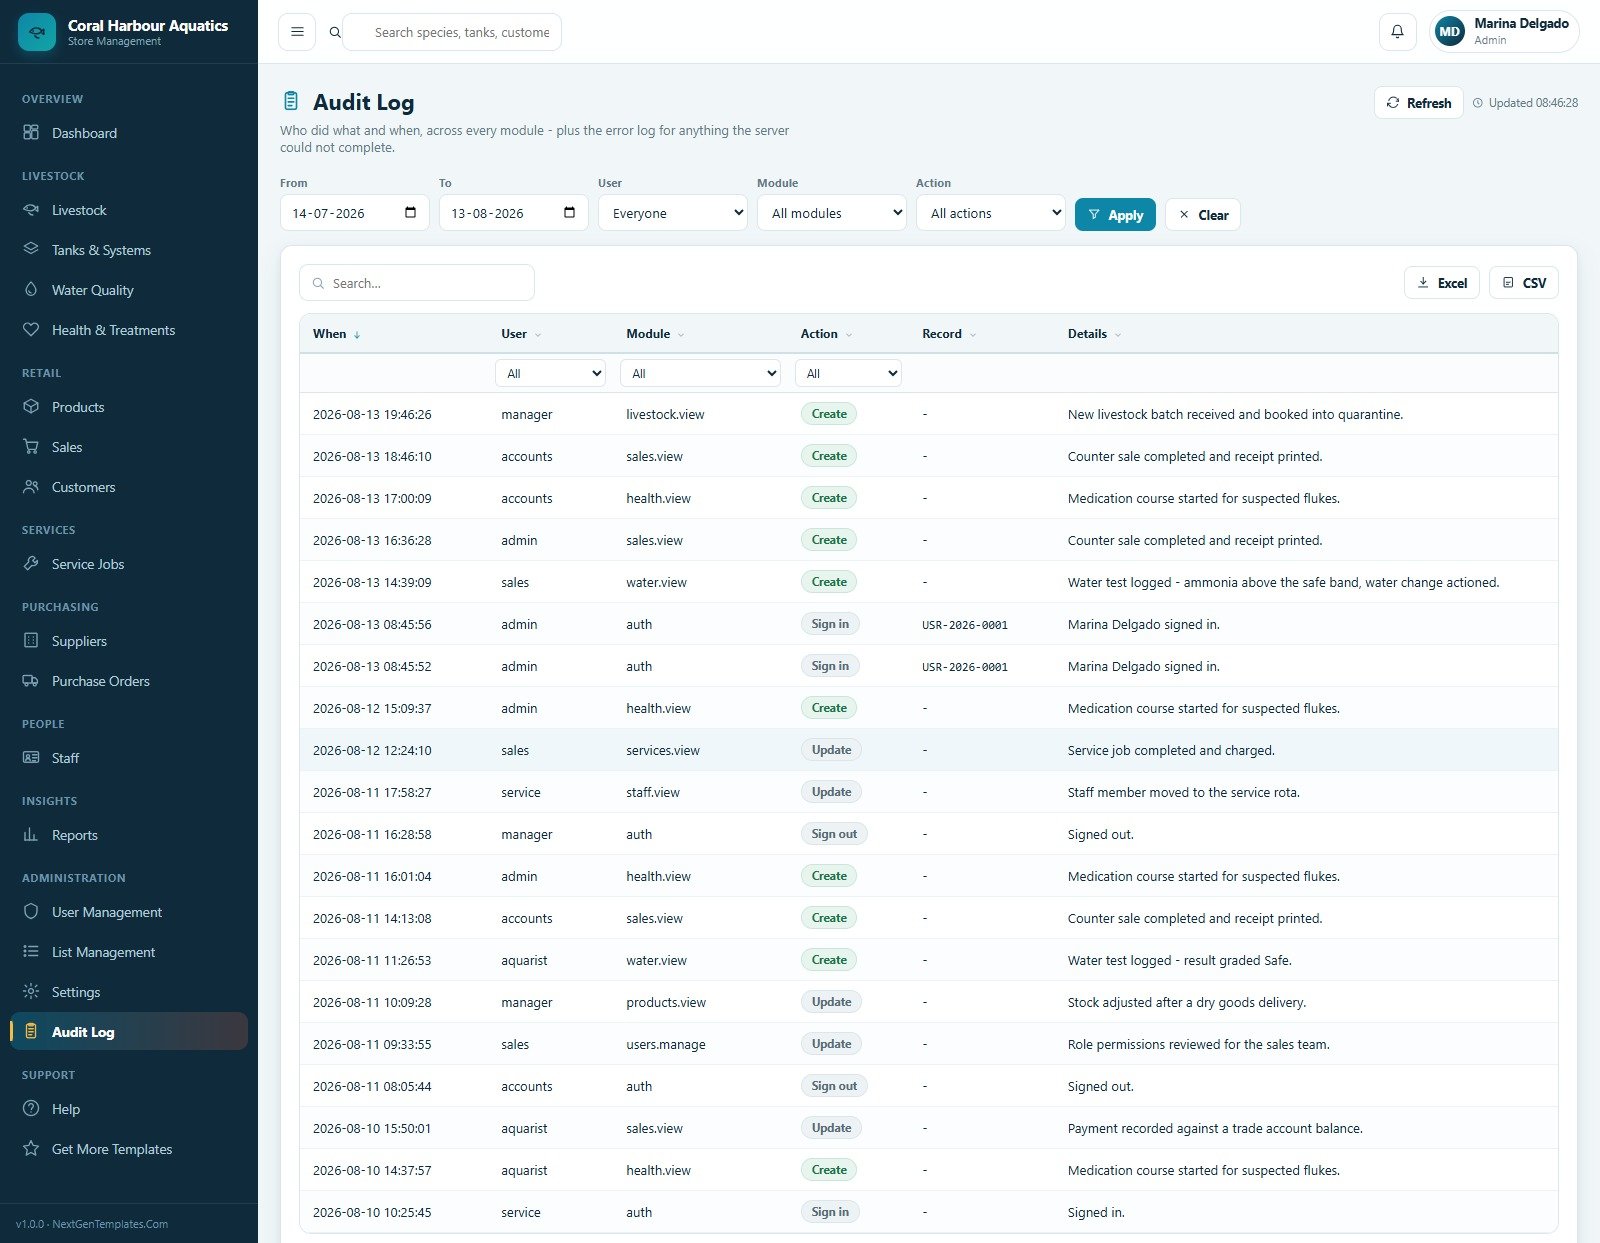Open the Marina Delgado MD avatar
The image size is (1600, 1243).
(x=1449, y=32)
